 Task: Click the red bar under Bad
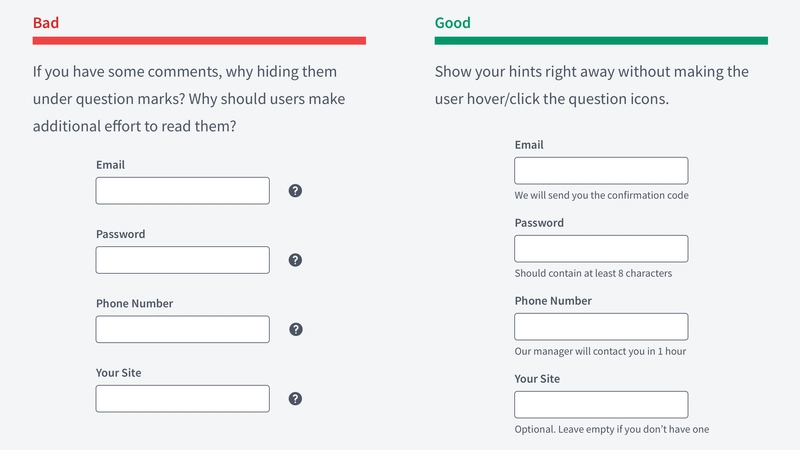(x=199, y=41)
